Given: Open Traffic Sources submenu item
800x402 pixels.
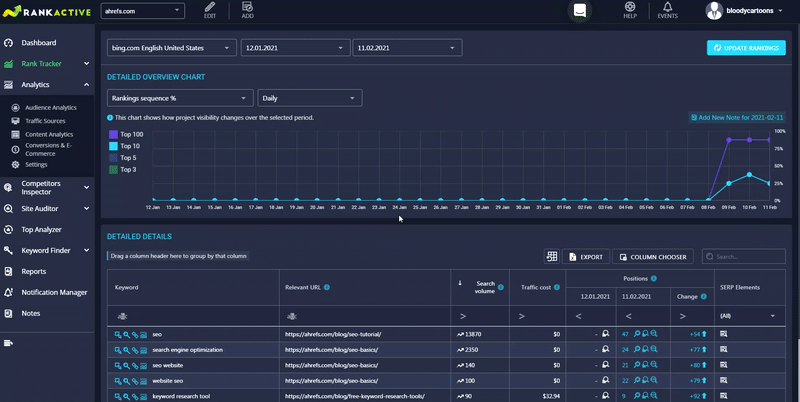Looking at the screenshot, I should [x=45, y=121].
